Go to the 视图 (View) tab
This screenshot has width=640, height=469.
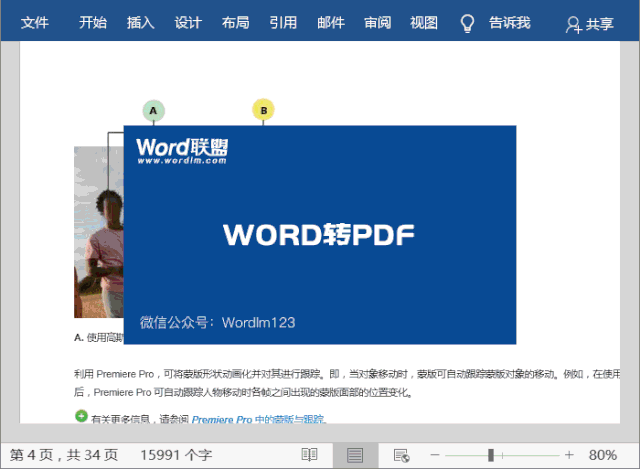coord(424,23)
